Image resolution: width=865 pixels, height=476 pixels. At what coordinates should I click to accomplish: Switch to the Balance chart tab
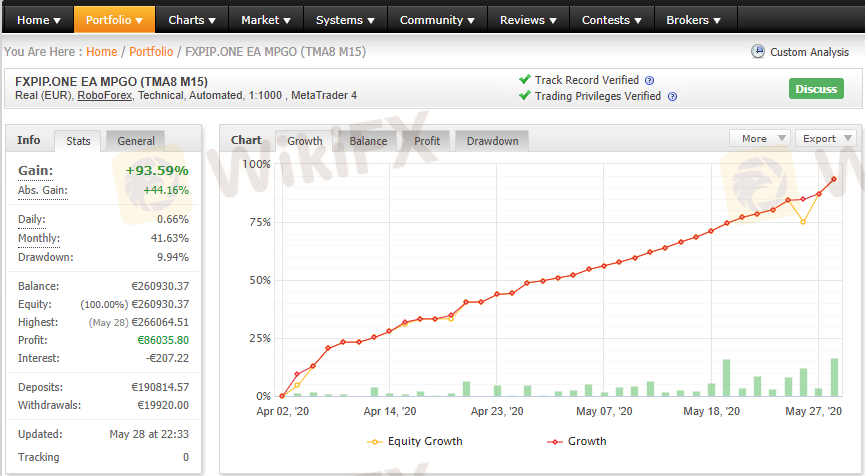click(368, 141)
